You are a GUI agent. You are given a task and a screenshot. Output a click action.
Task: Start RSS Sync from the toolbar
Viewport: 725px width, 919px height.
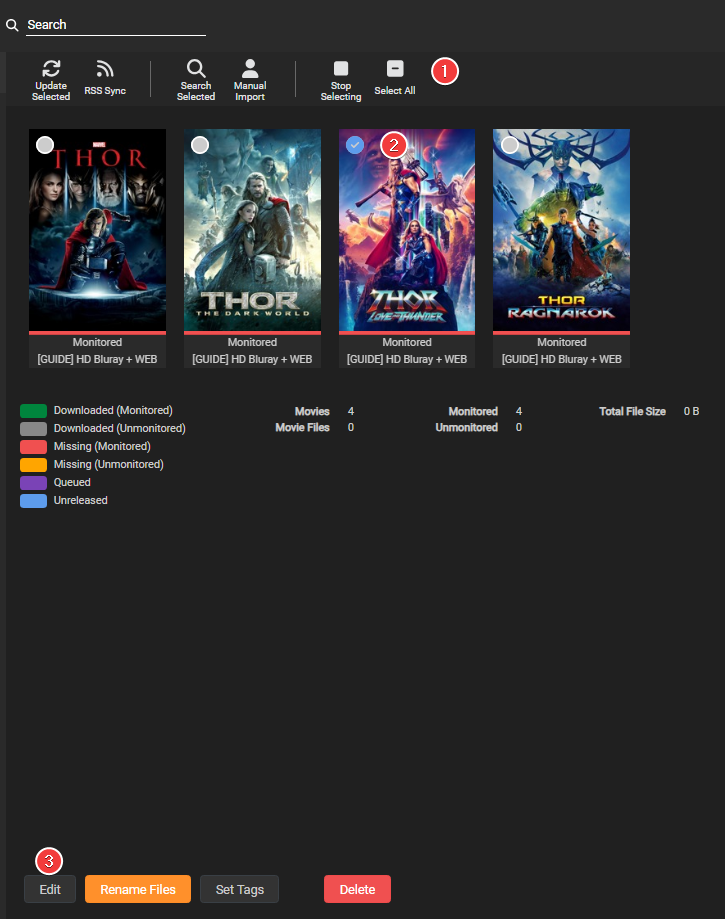coord(104,69)
